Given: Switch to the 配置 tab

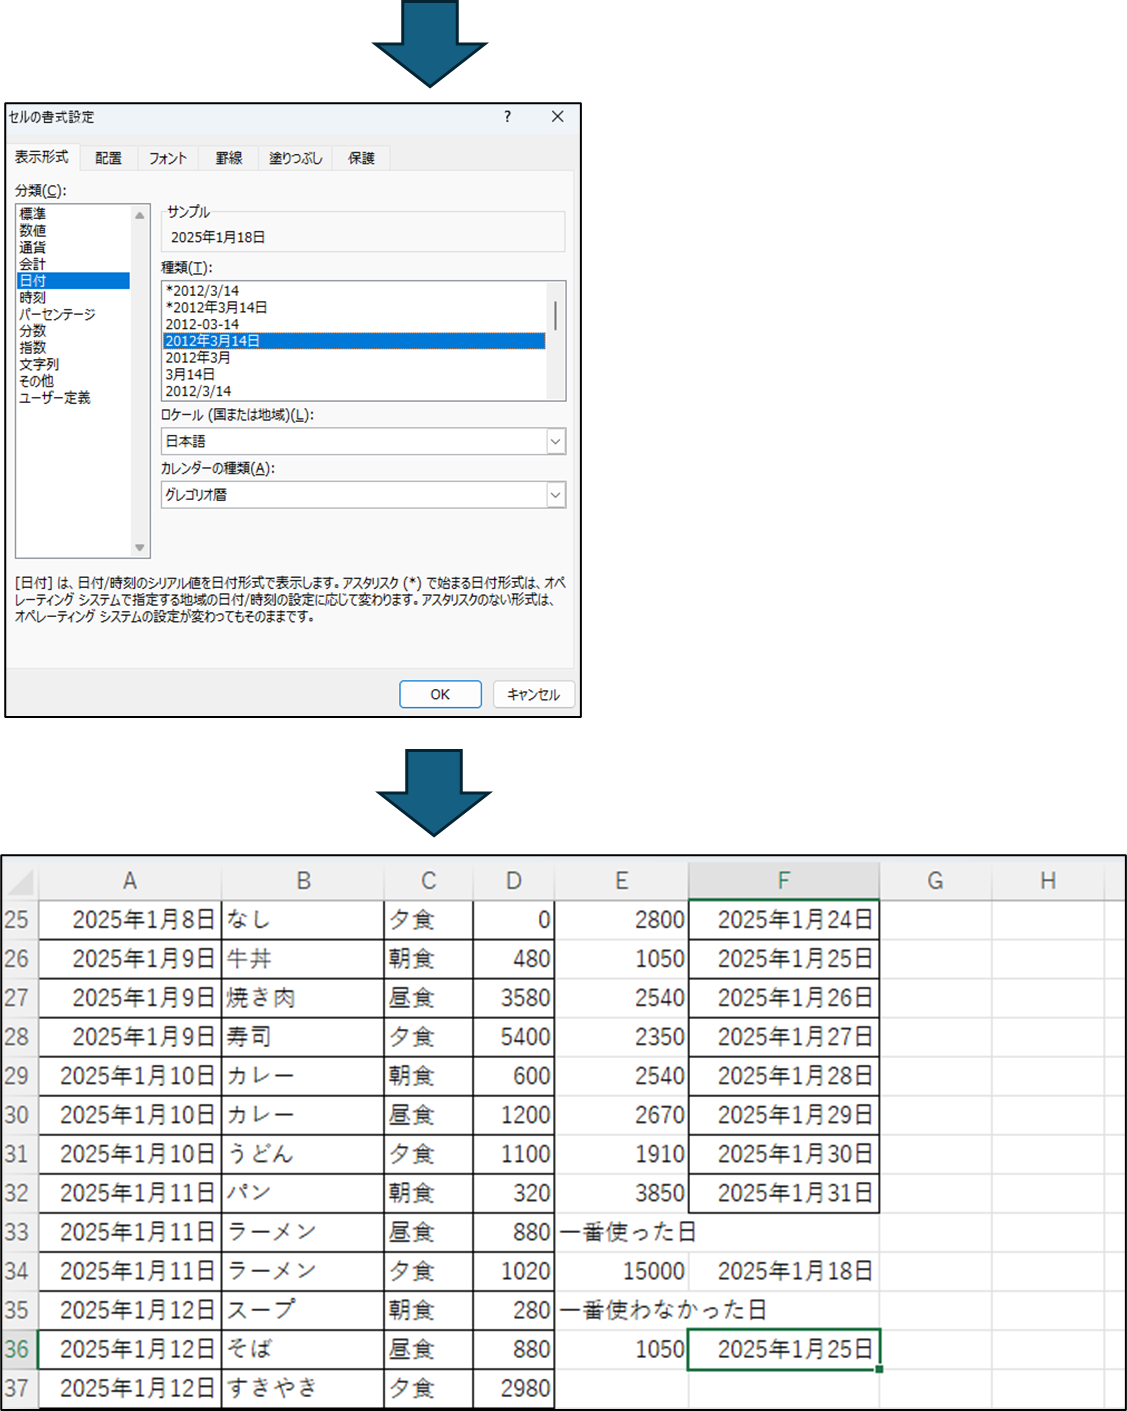Looking at the screenshot, I should 108,158.
